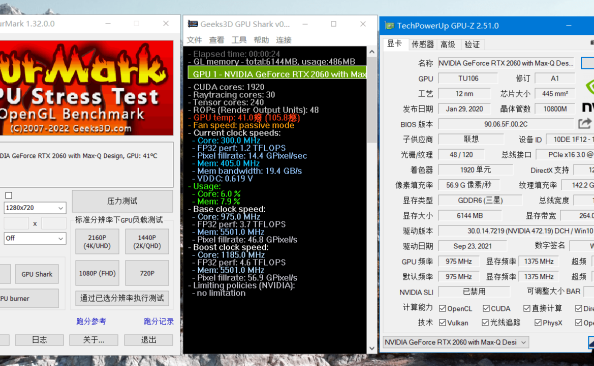Open the 文件 menu in GPU Shark
594x366 pixels.
tap(194, 40)
